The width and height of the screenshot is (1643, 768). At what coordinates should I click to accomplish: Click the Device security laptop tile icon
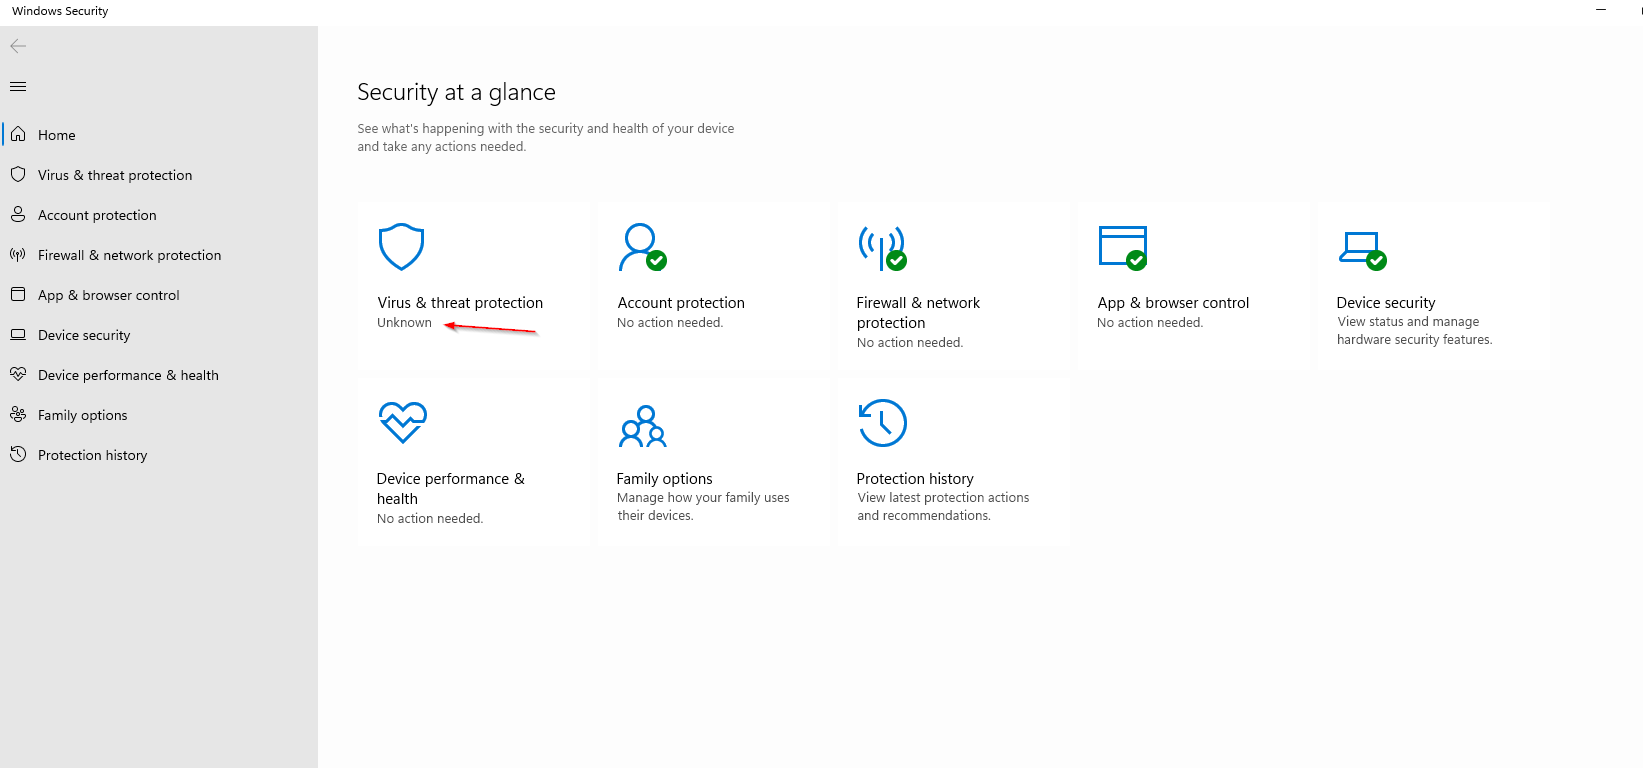(x=1362, y=249)
